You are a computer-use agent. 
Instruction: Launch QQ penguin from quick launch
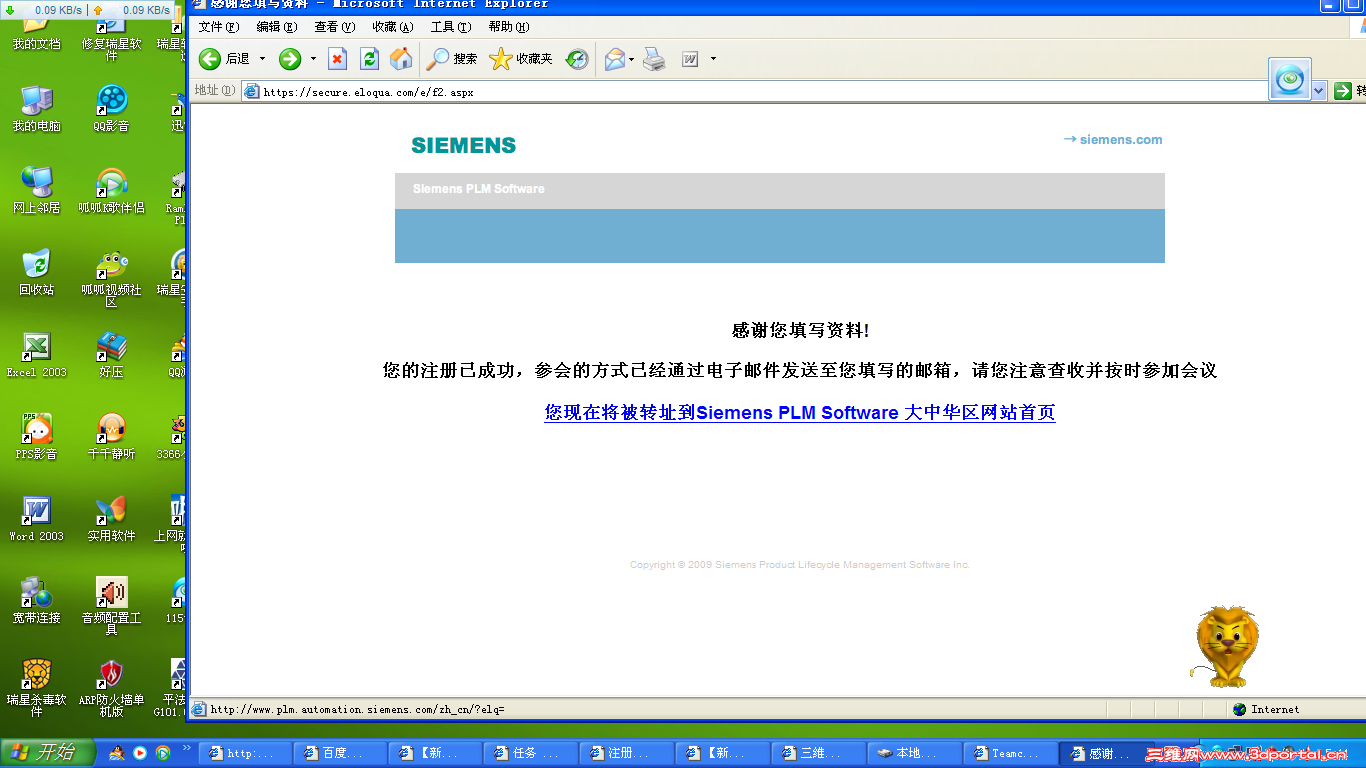tap(117, 753)
